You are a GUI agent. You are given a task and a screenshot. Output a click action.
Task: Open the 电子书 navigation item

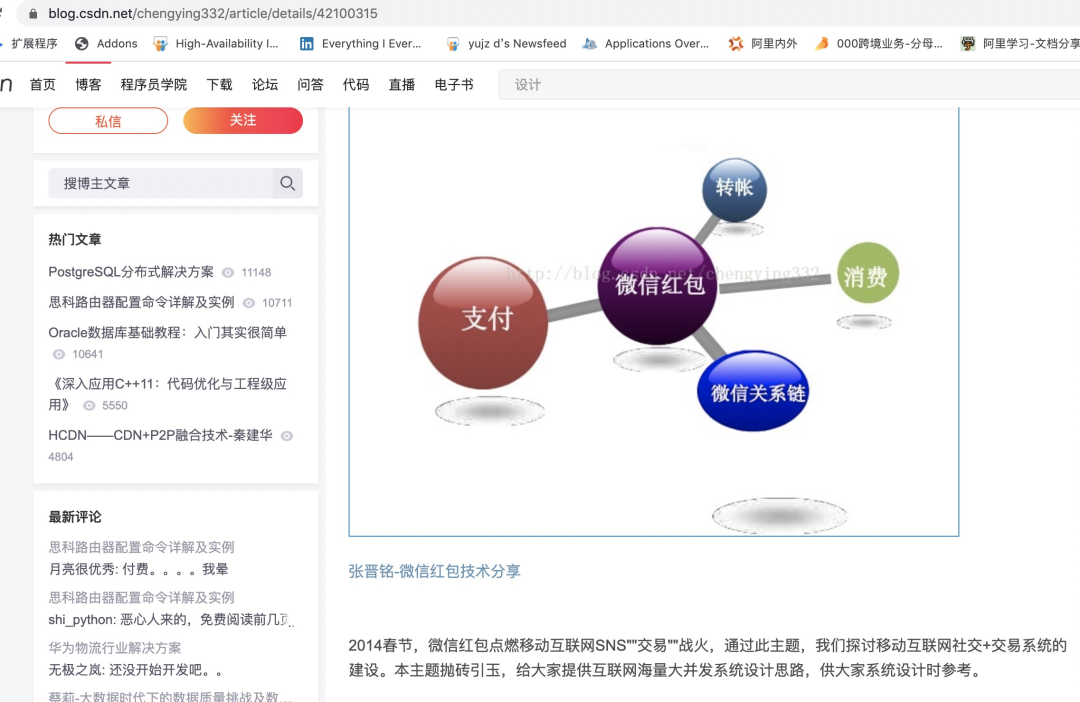click(x=454, y=85)
